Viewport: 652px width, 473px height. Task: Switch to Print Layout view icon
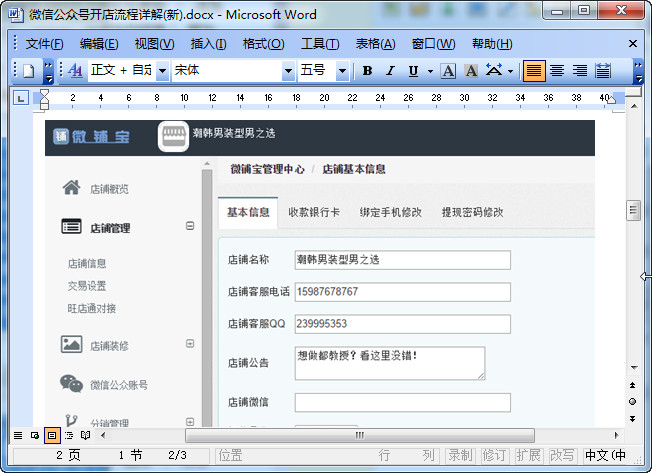pyautogui.click(x=52, y=436)
